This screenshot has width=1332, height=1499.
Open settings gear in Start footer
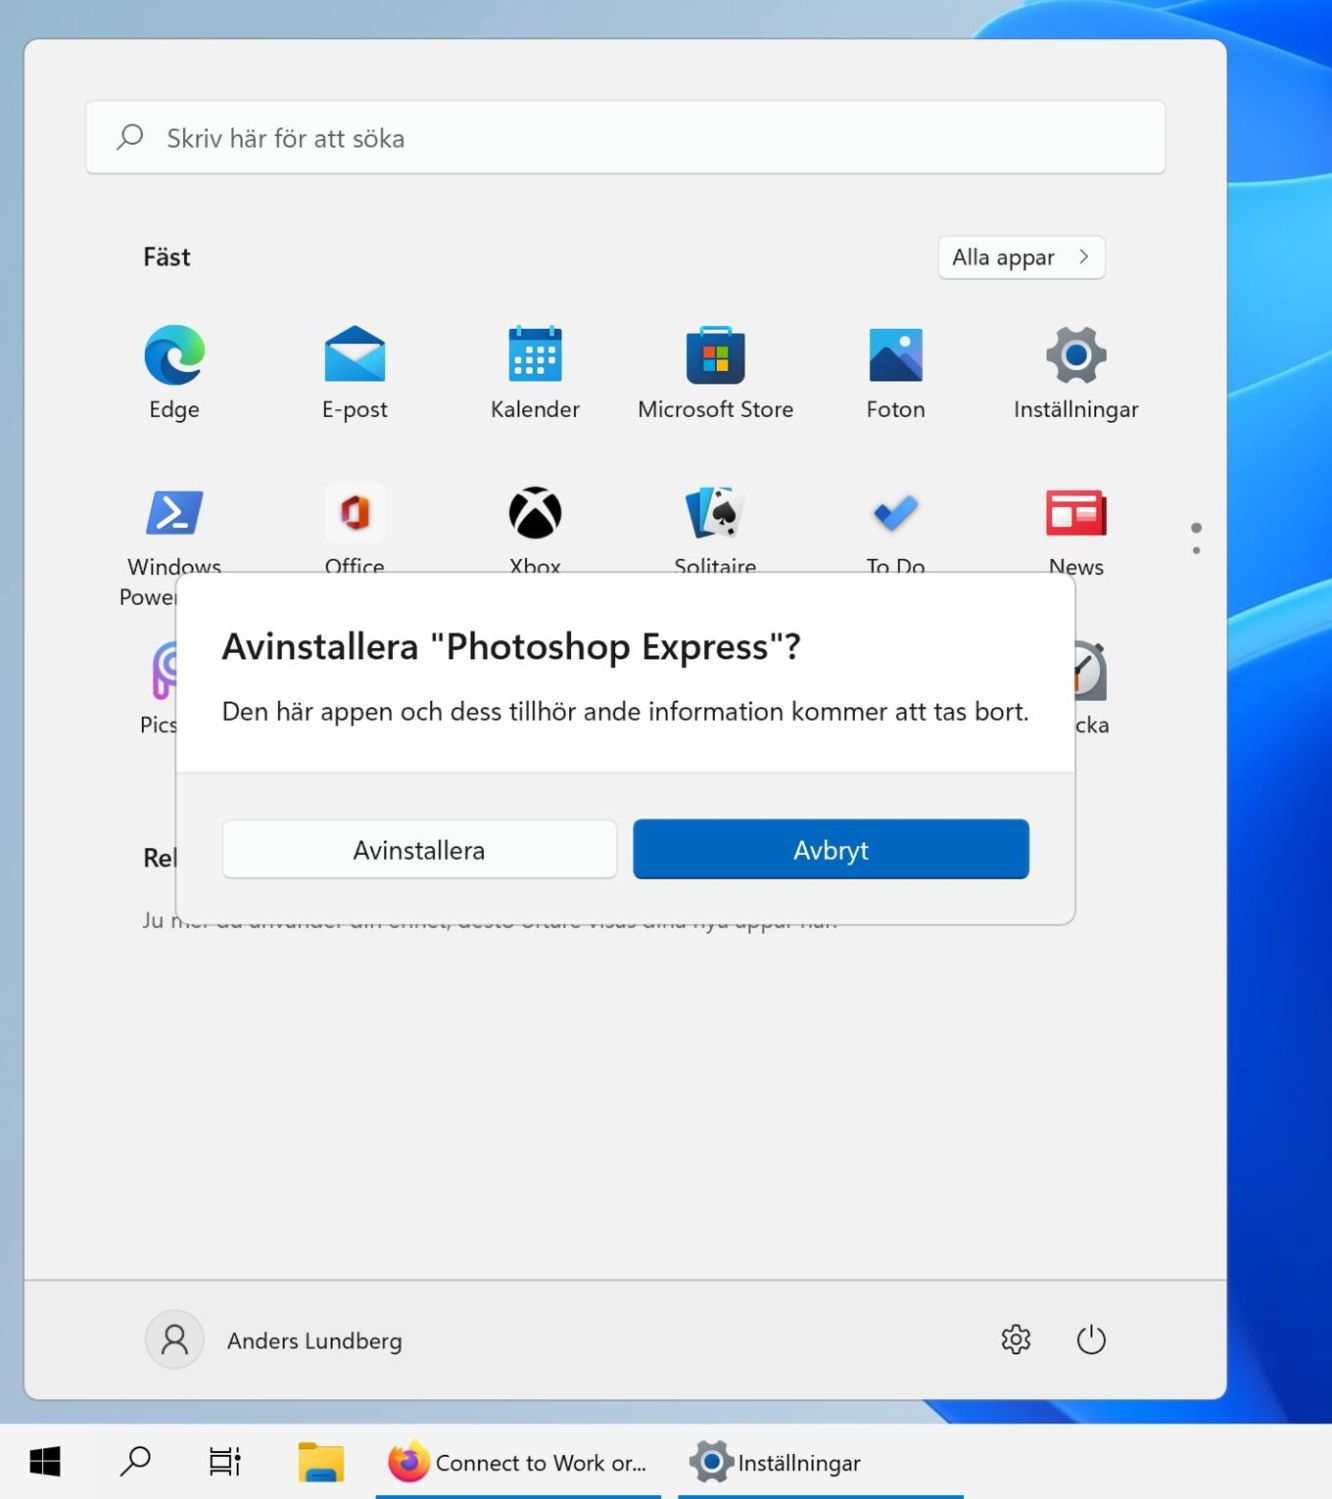1015,1340
